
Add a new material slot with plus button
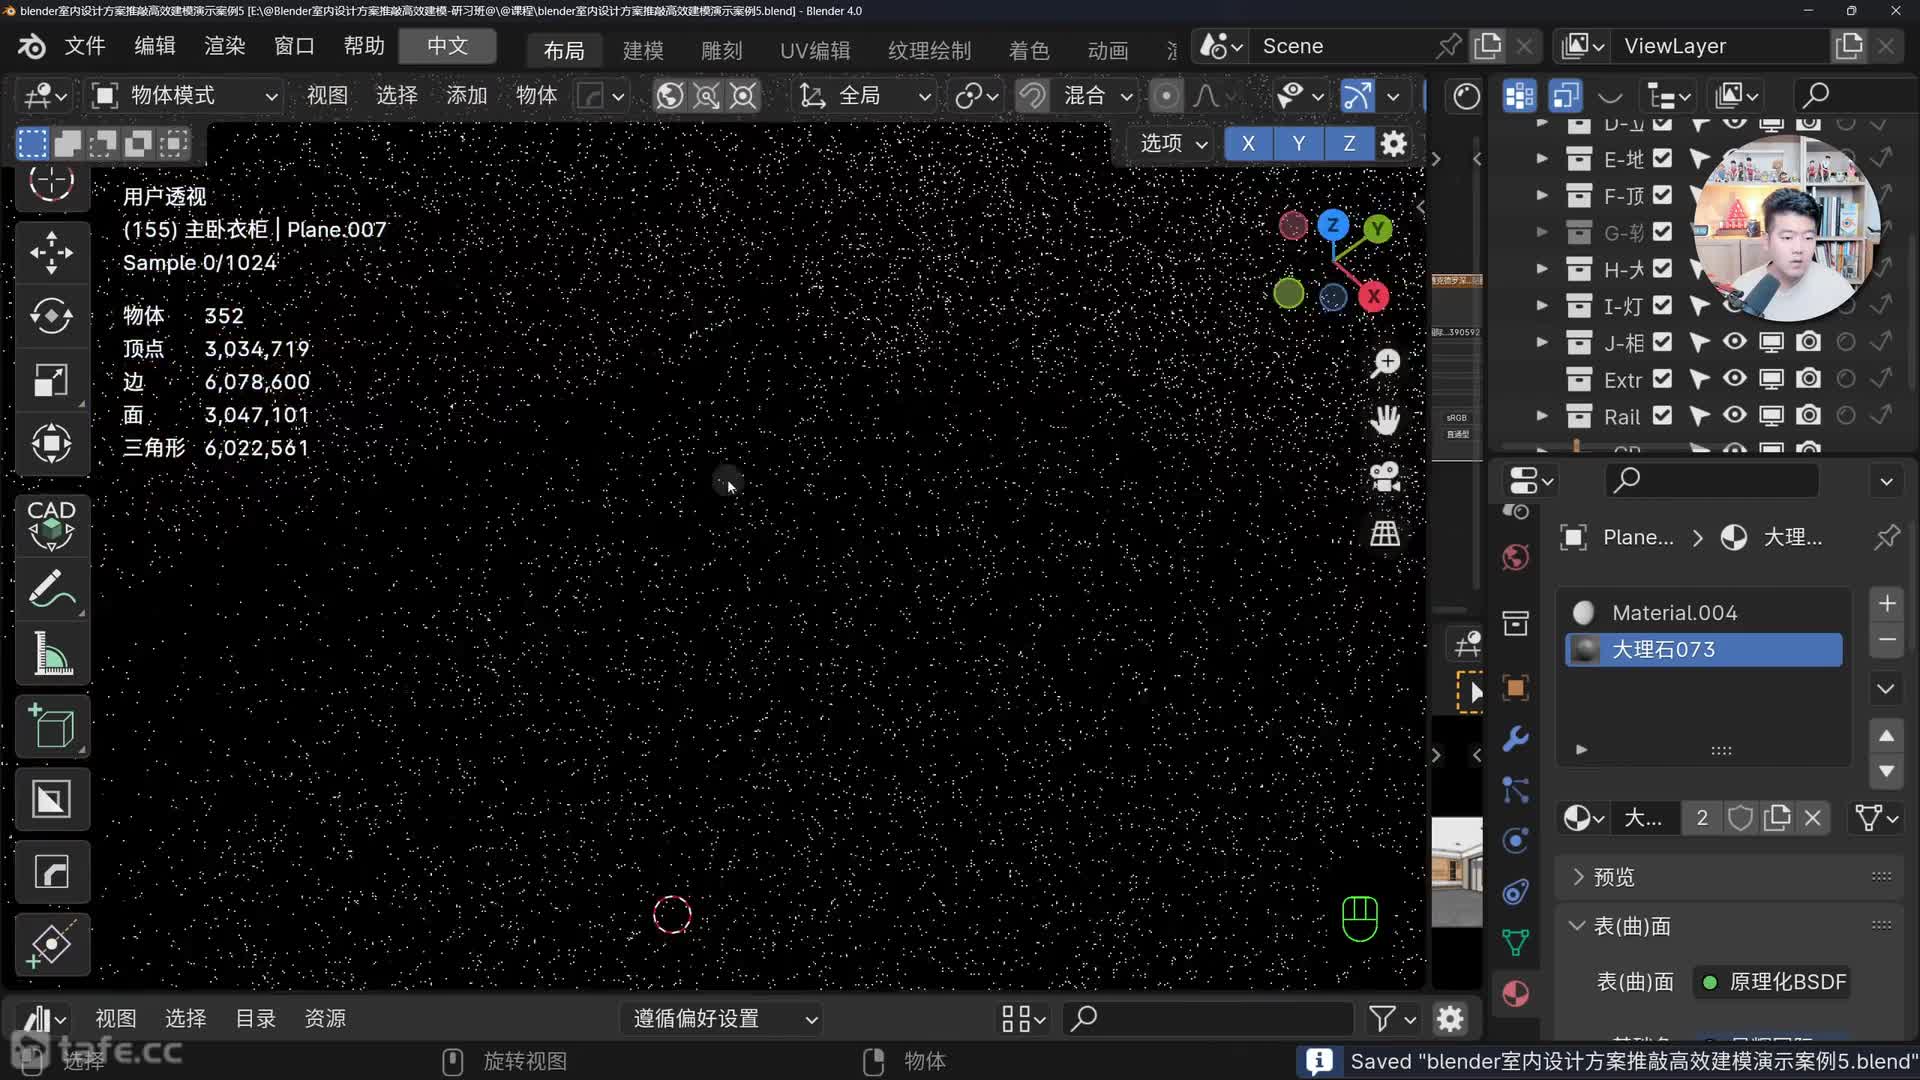1887,603
